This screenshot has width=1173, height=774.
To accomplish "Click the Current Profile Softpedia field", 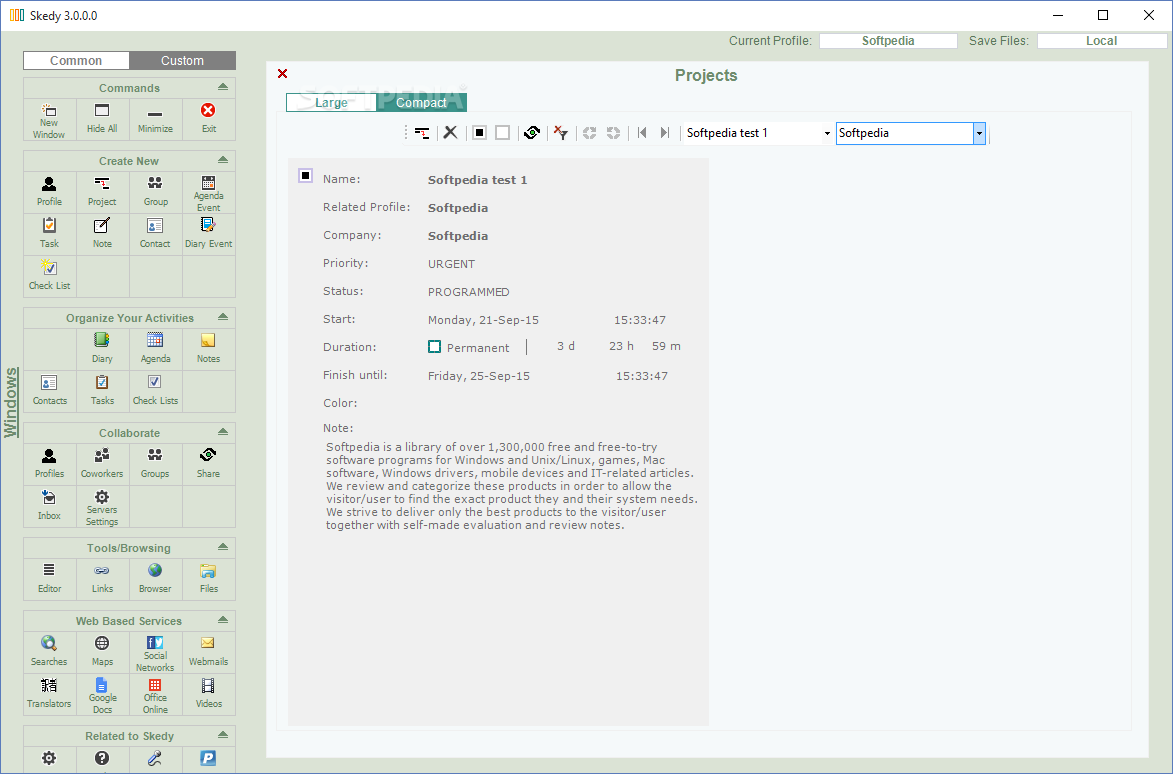I will (x=888, y=41).
